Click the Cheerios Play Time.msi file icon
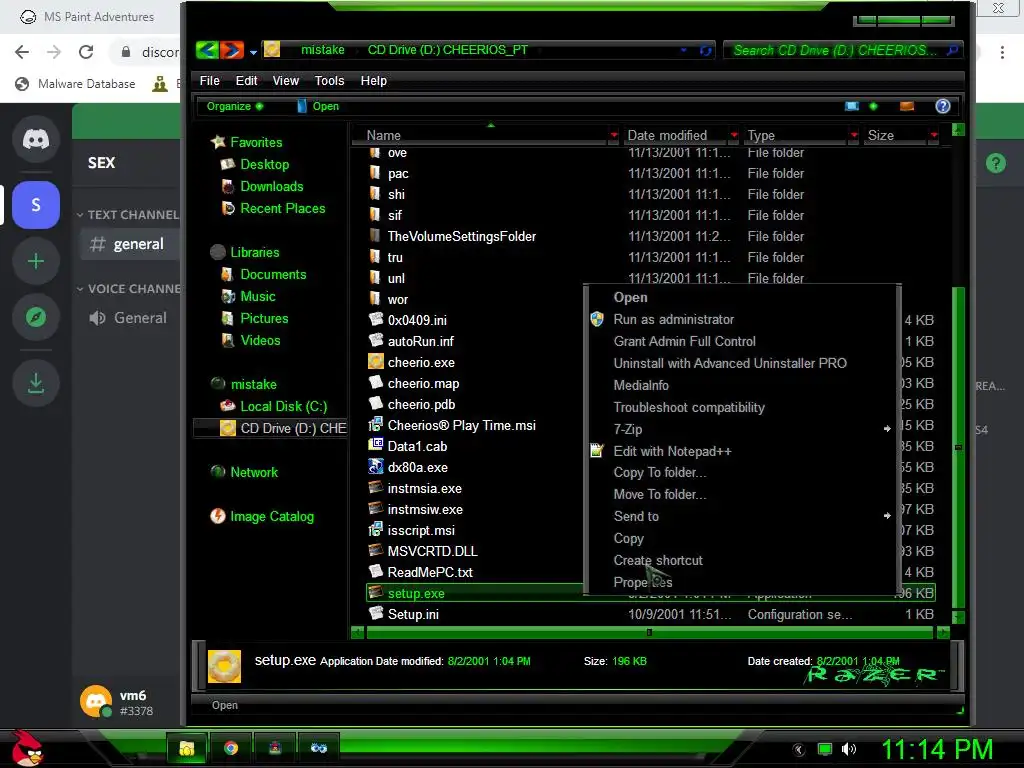Screen dimensions: 1024x768 point(376,424)
